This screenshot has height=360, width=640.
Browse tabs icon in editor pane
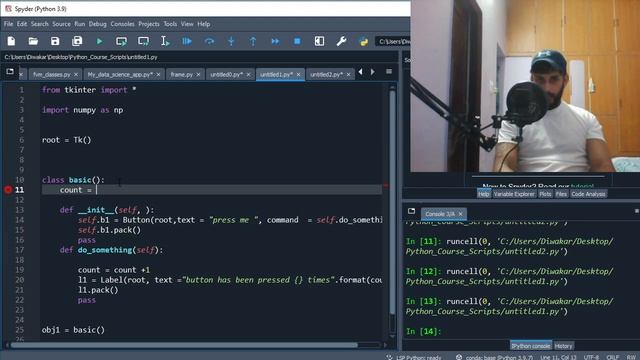(x=10, y=72)
